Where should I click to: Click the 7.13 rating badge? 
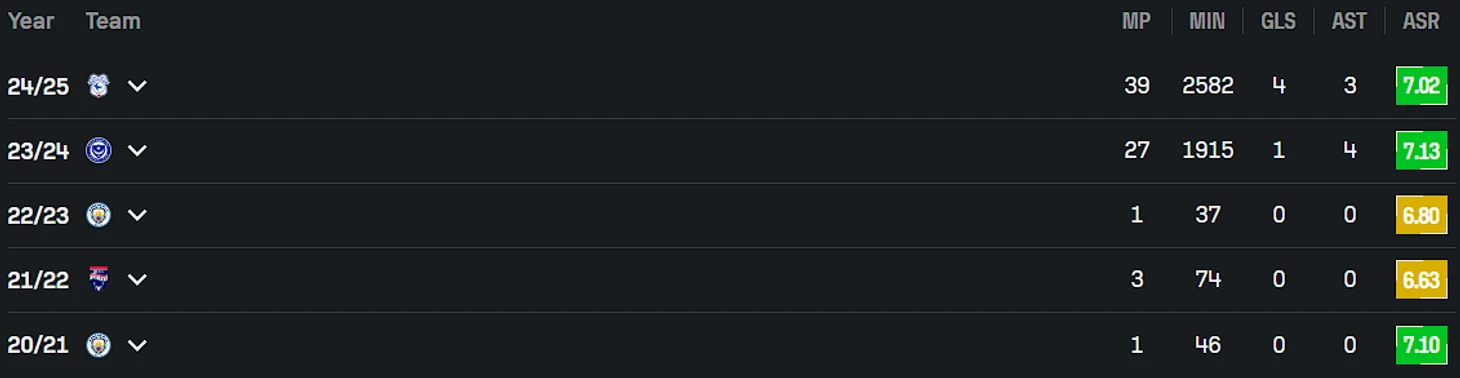point(1421,151)
